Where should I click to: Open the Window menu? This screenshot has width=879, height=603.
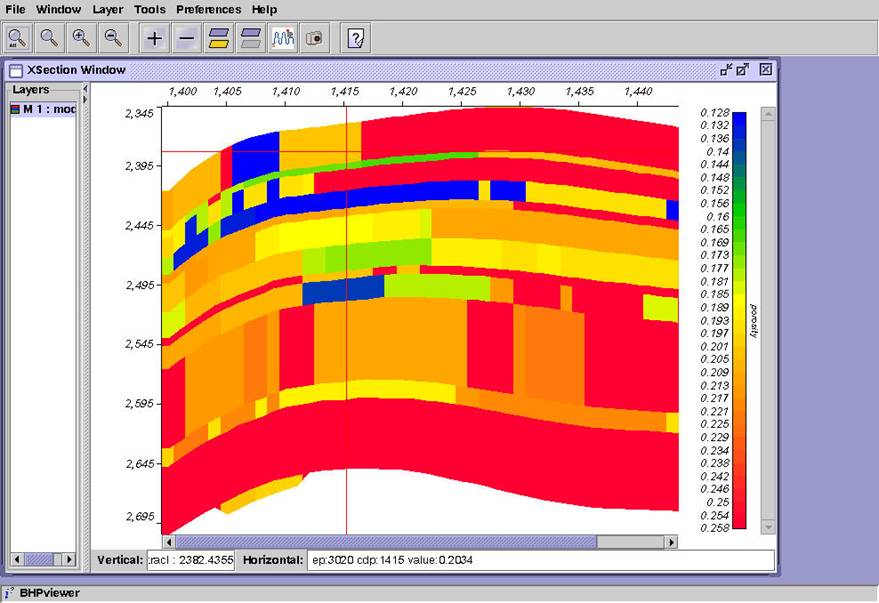(58, 10)
